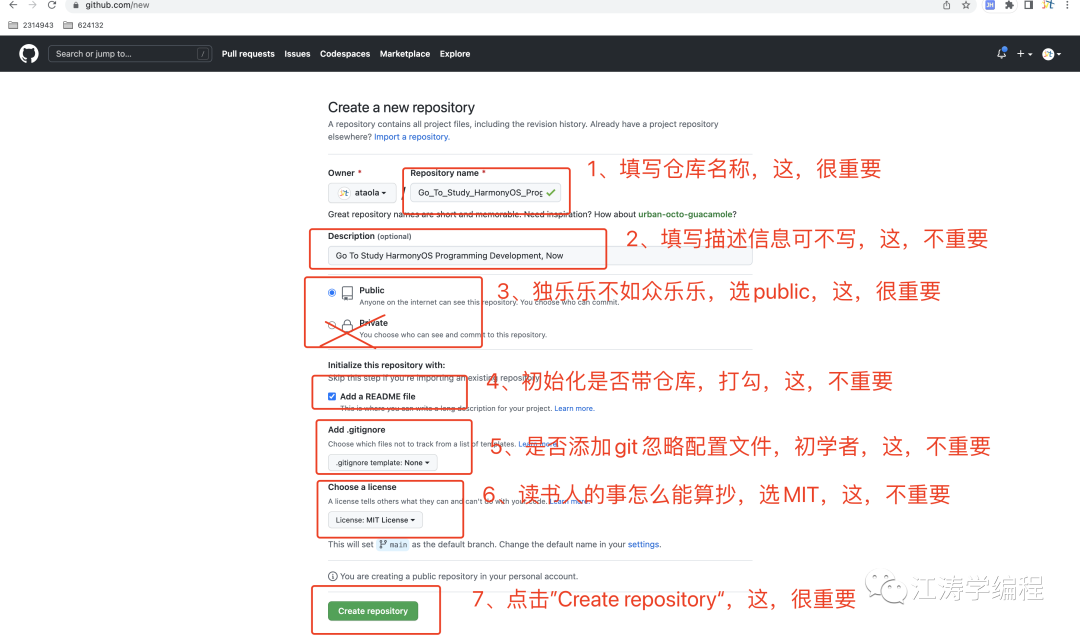Open the user avatar menu
1080x636 pixels.
point(1051,54)
